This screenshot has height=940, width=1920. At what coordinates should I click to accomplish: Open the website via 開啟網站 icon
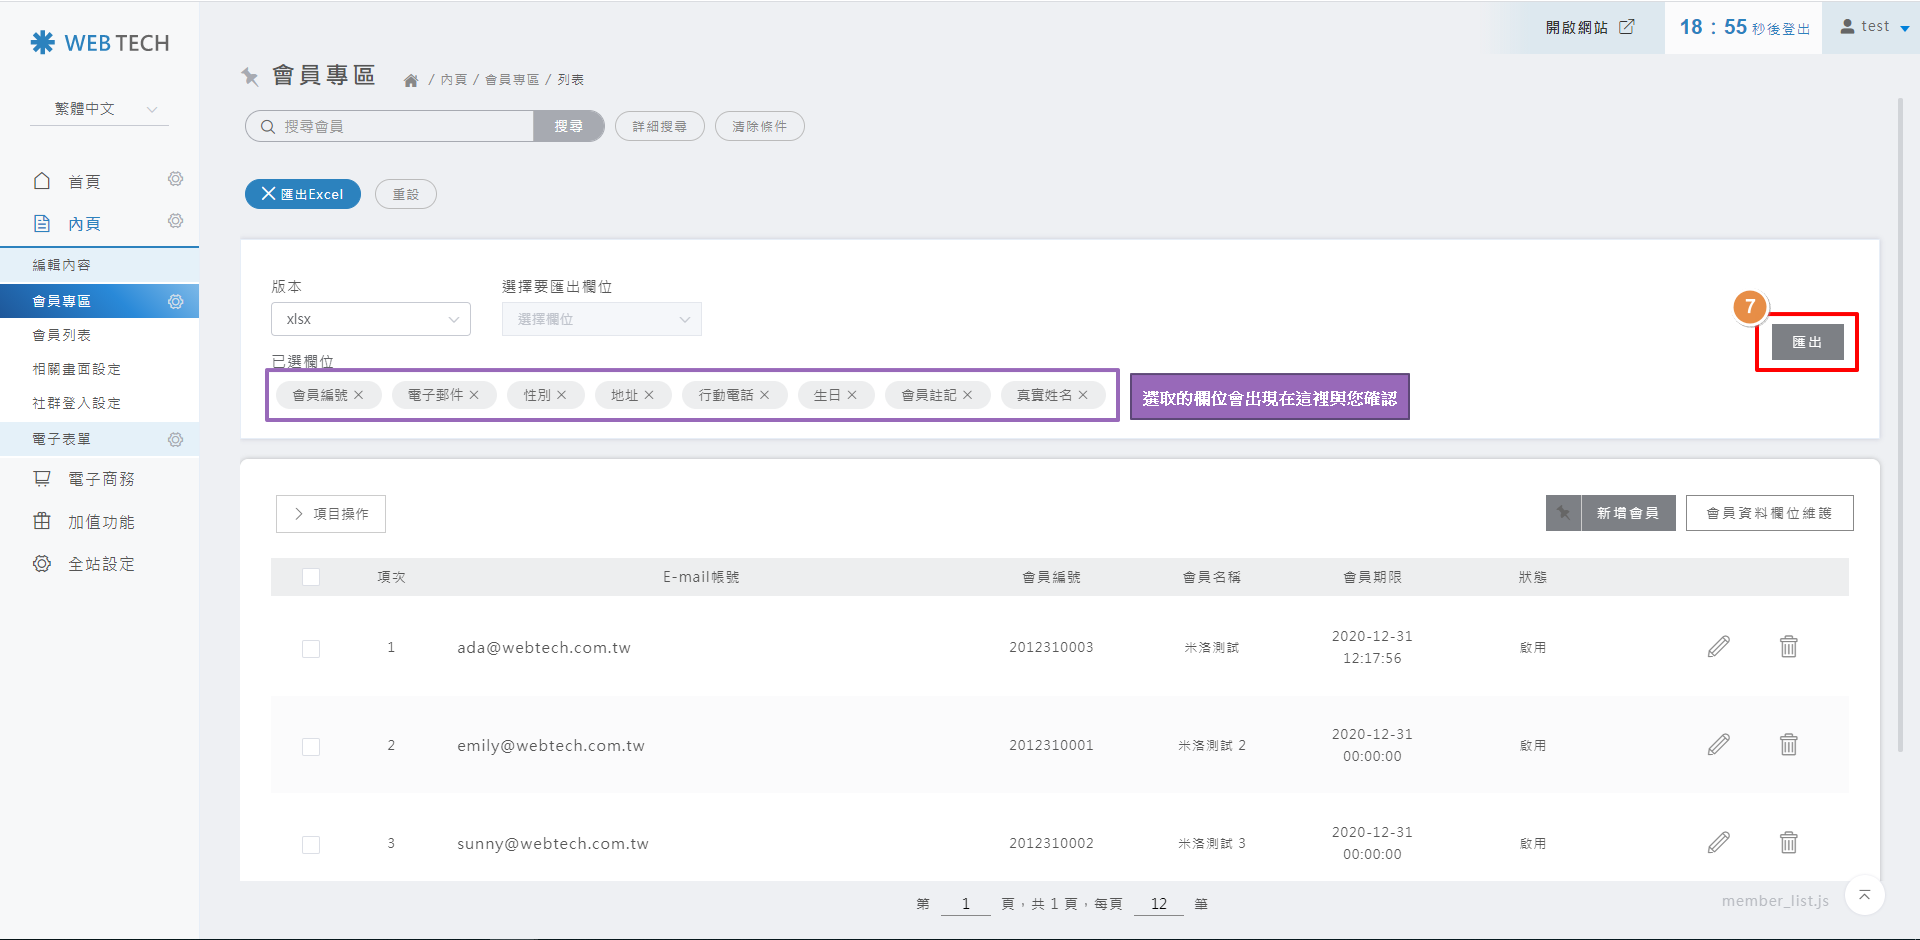pyautogui.click(x=1627, y=27)
